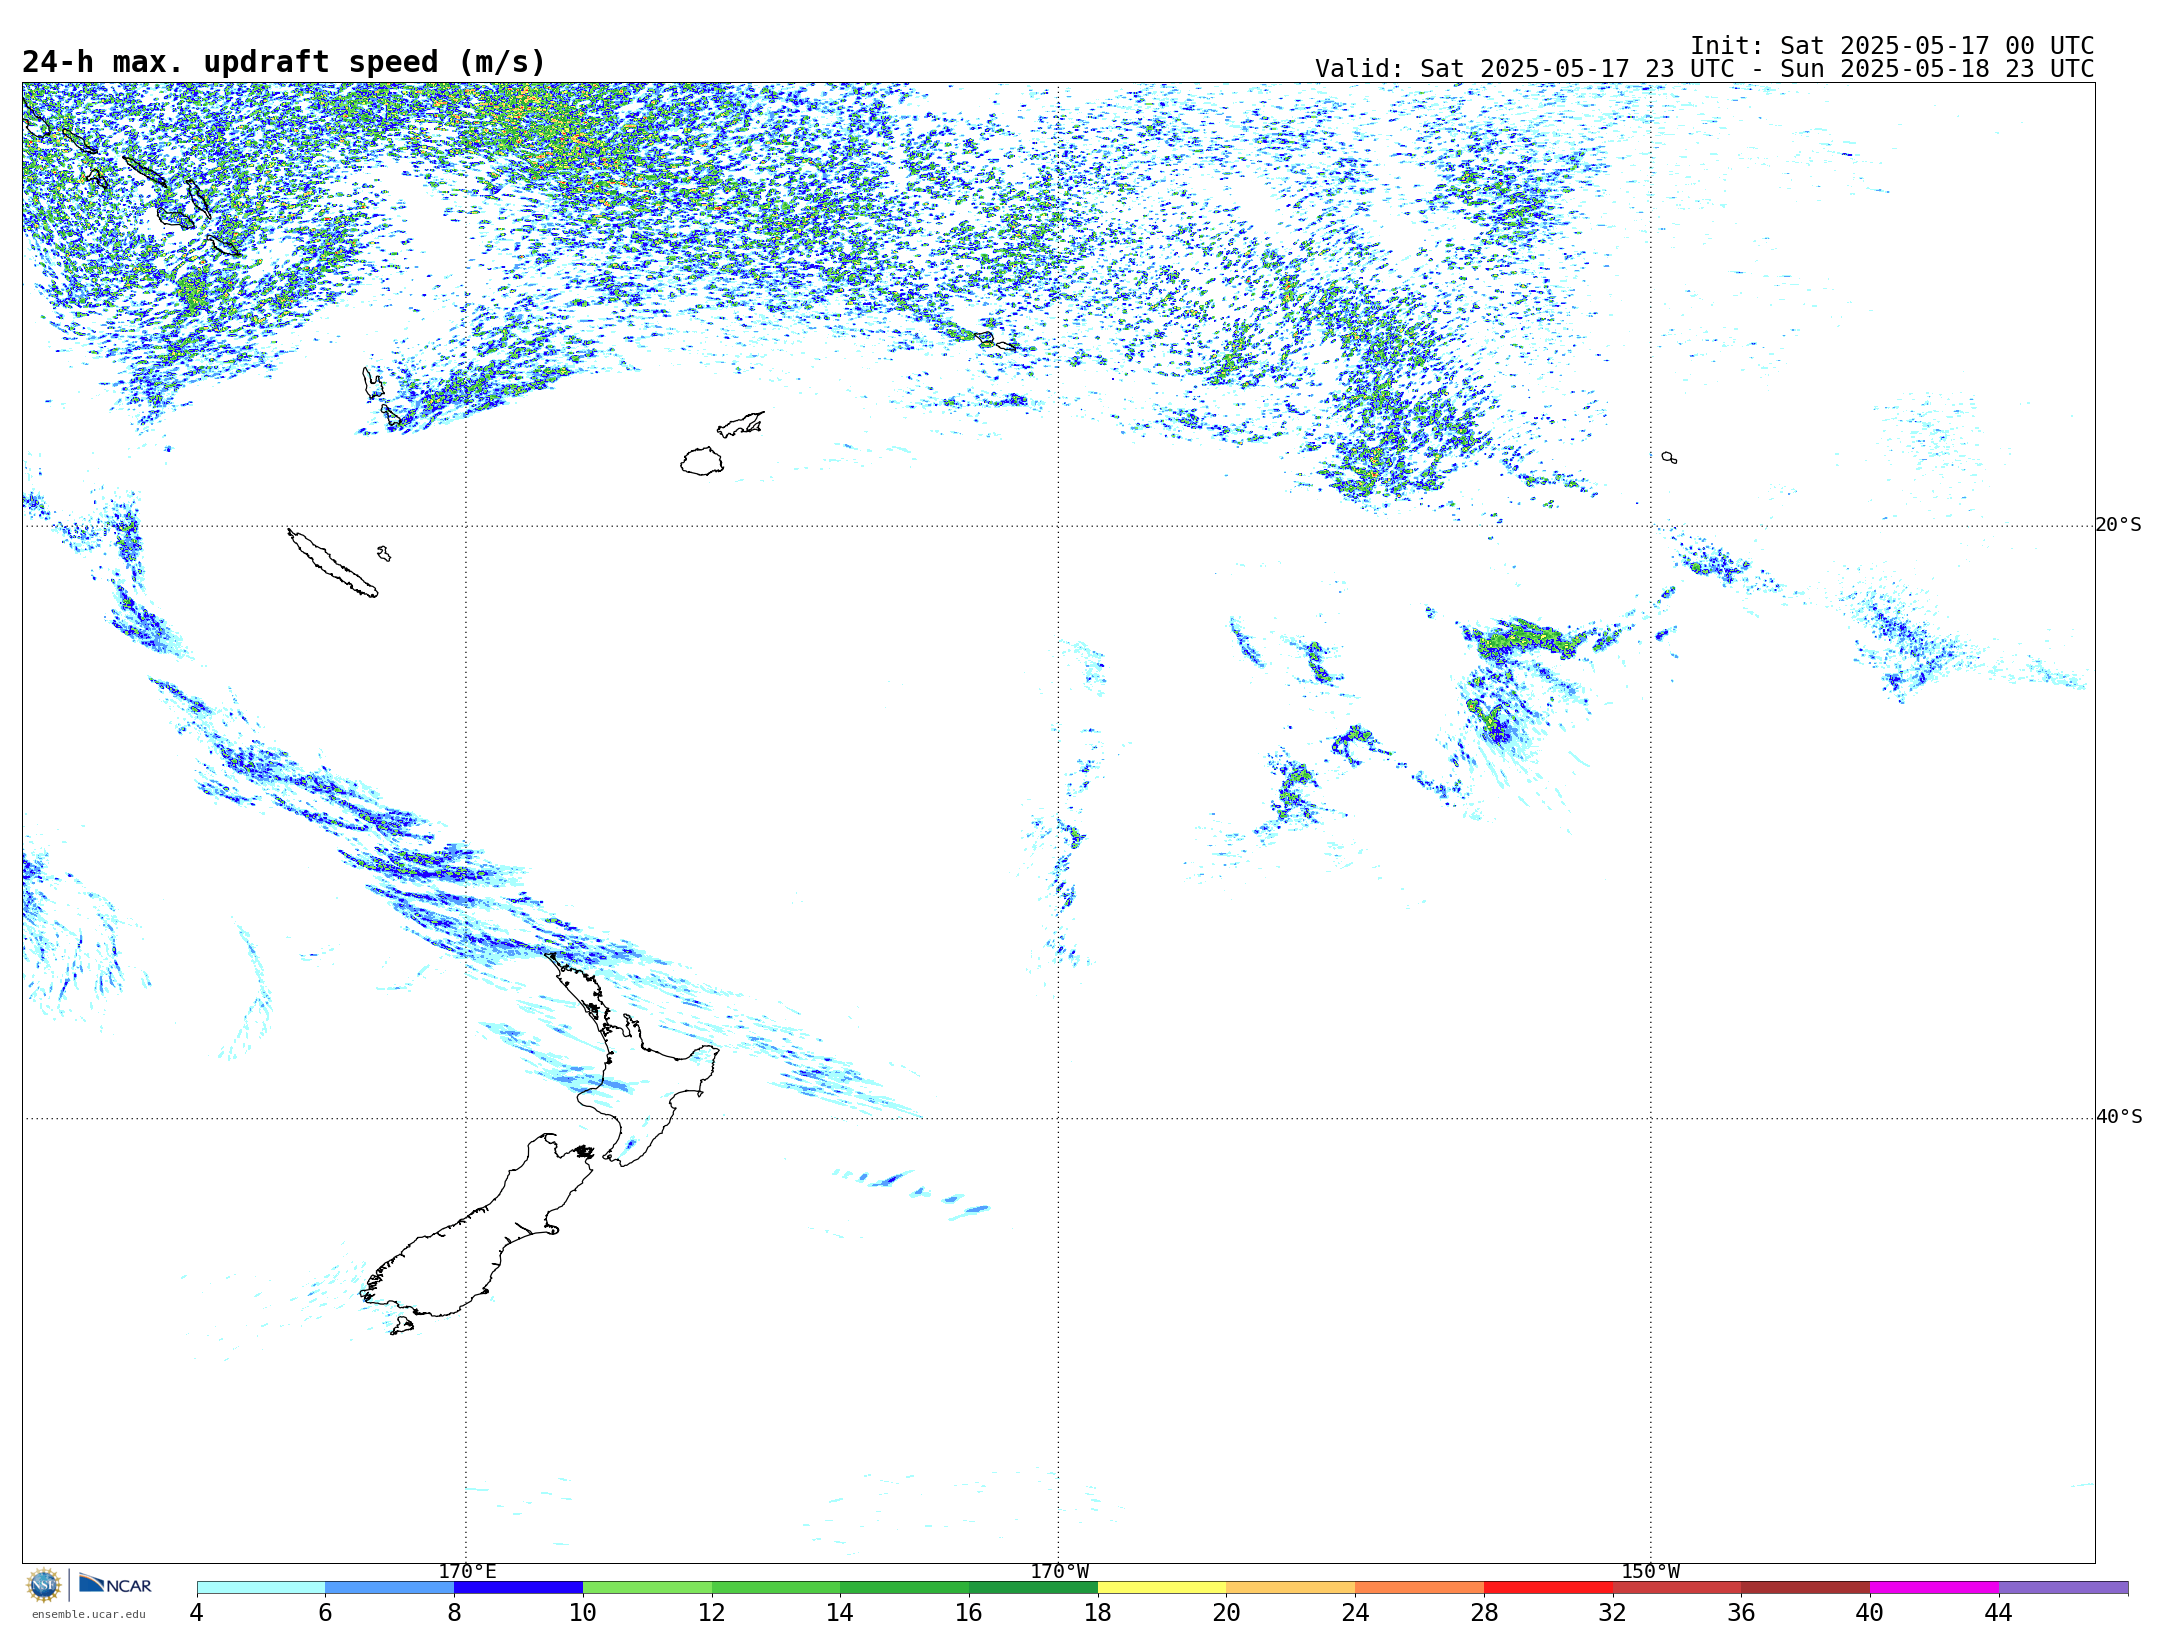Click the orange 24–28 colorbar swatch
The image size is (2160, 1626).
pyautogui.click(x=1418, y=1587)
